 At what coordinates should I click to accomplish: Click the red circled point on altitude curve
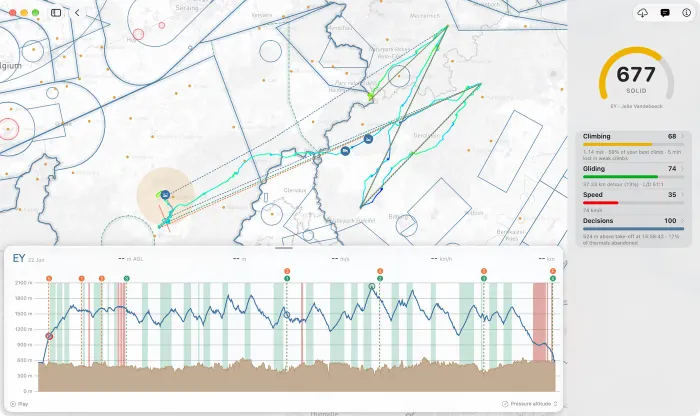[49, 336]
